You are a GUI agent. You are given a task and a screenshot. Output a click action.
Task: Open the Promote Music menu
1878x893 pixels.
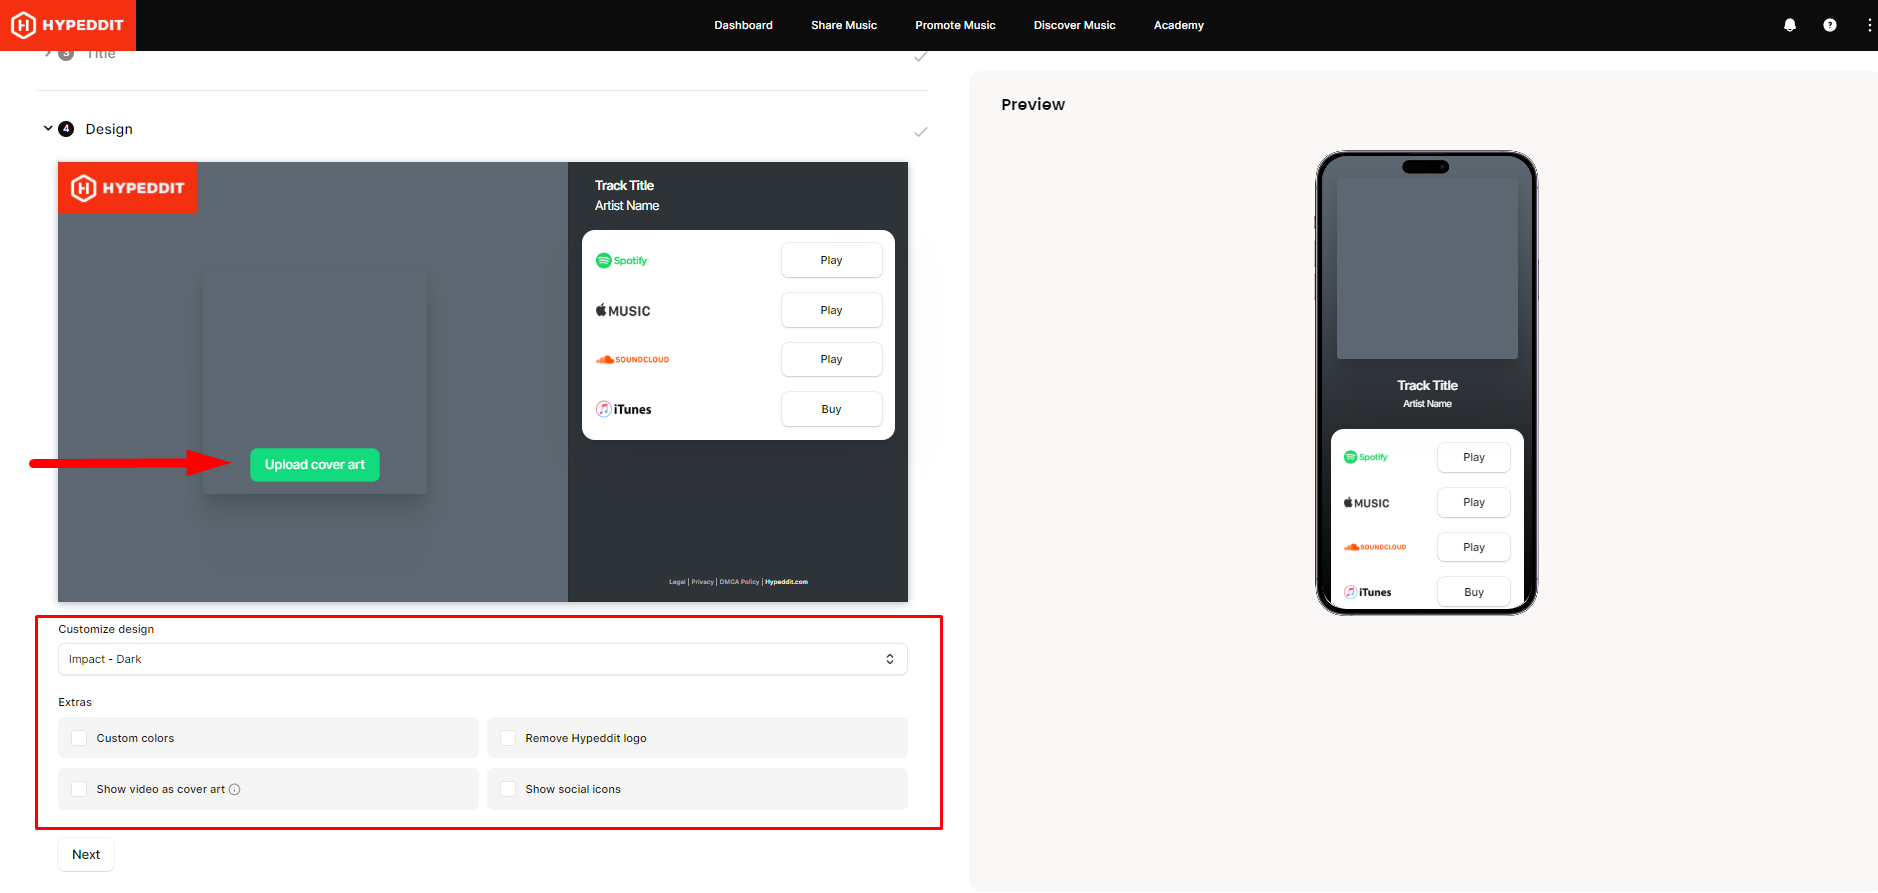(x=955, y=25)
